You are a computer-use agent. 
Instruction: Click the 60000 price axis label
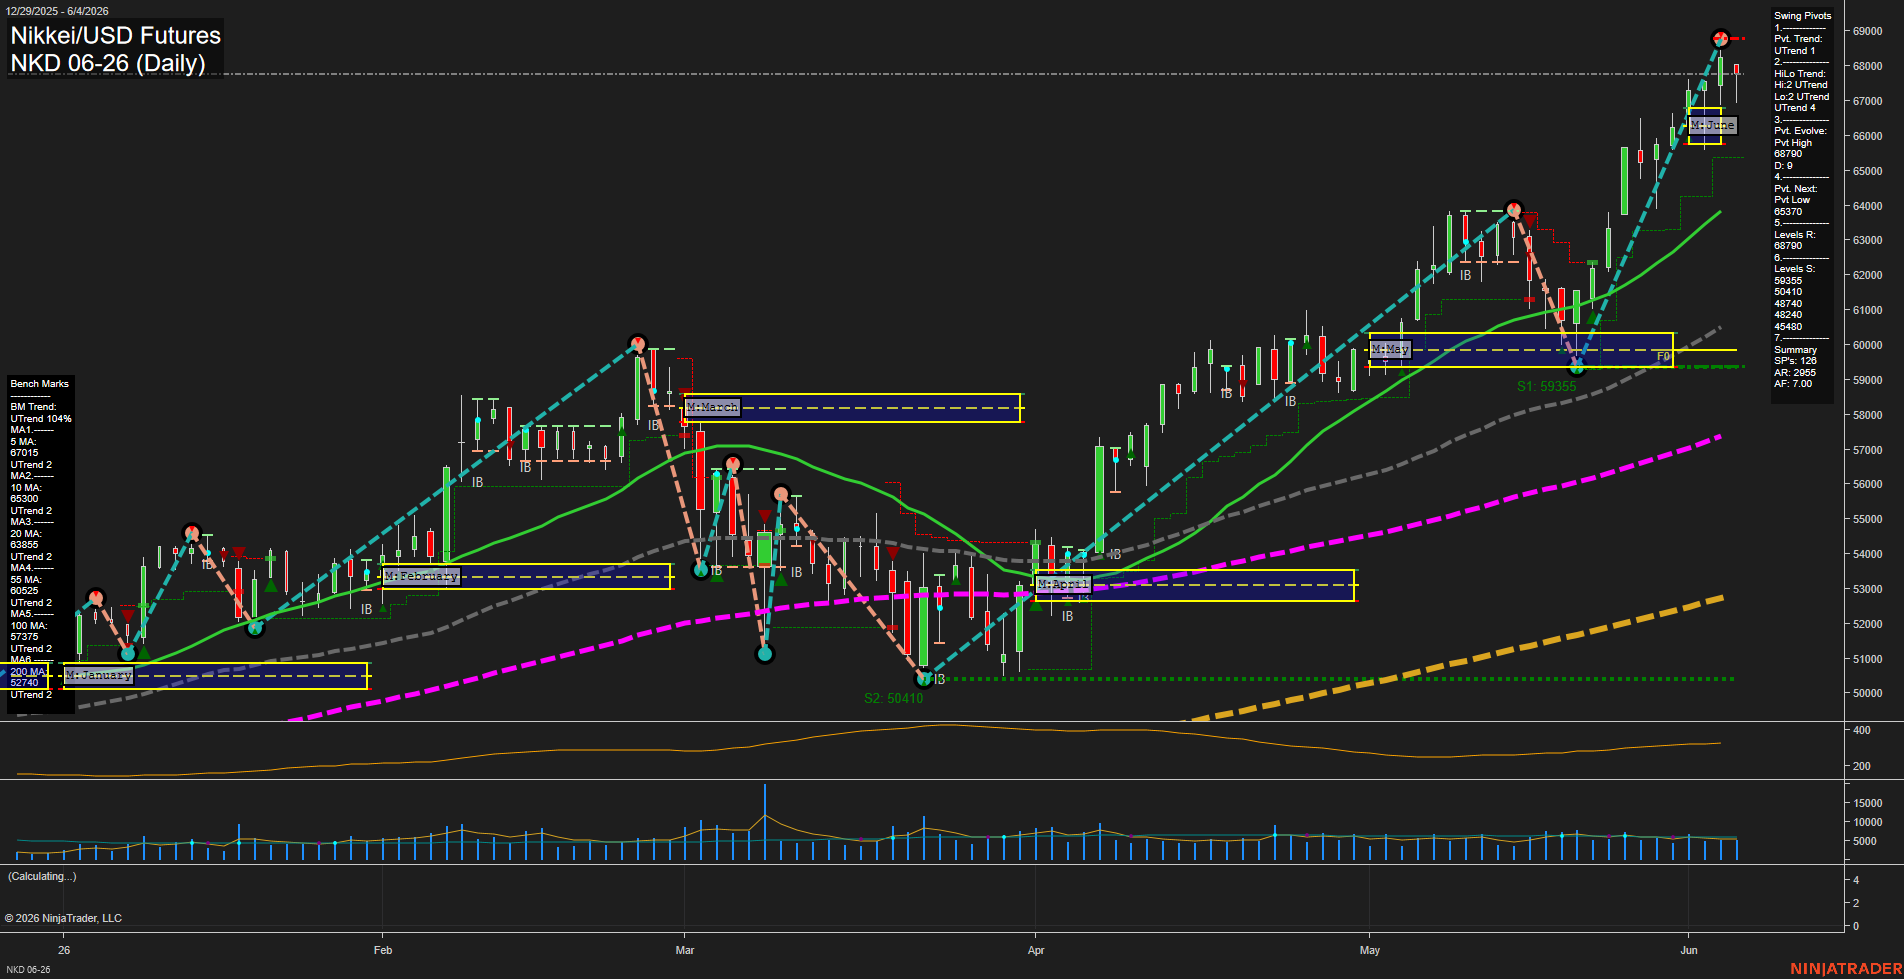1867,346
